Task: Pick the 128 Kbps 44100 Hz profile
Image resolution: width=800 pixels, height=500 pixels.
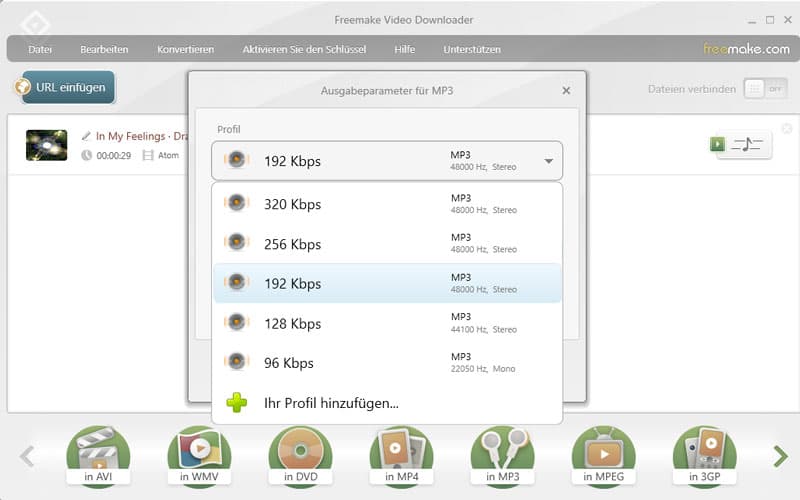Action: tap(387, 323)
